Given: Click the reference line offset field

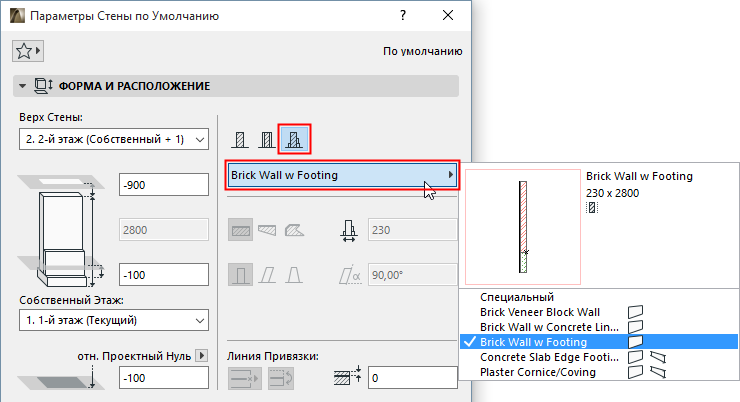Looking at the screenshot, I should pyautogui.click(x=411, y=378).
